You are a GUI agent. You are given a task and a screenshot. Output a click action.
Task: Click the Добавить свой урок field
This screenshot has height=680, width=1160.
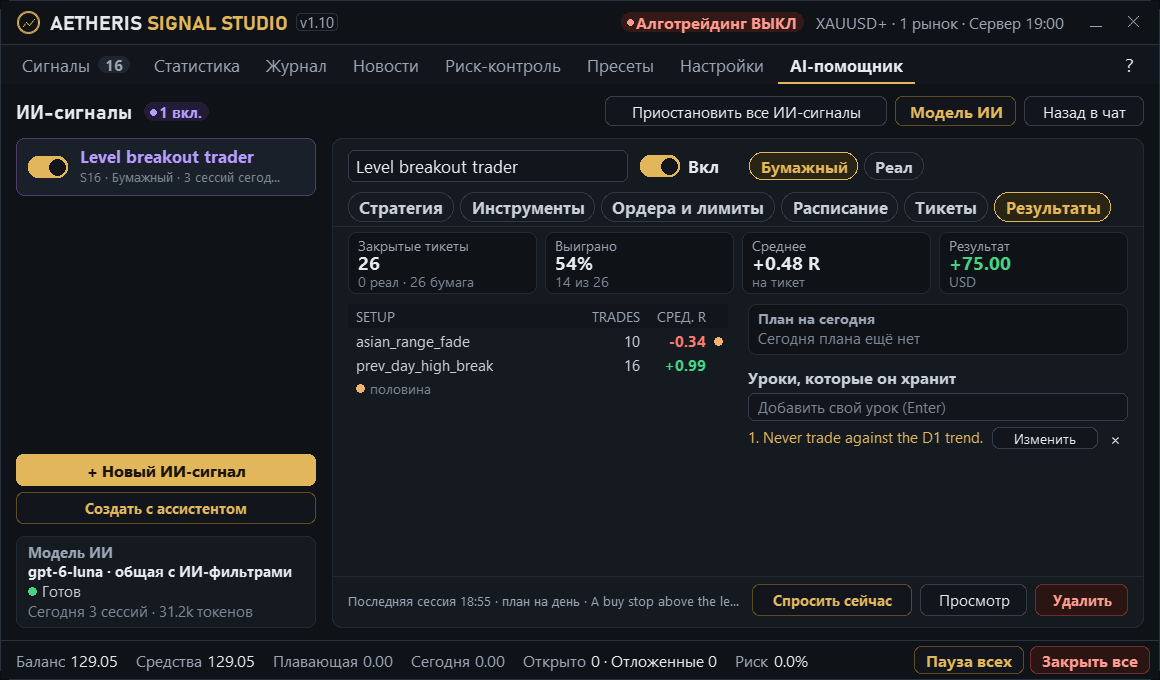click(937, 408)
